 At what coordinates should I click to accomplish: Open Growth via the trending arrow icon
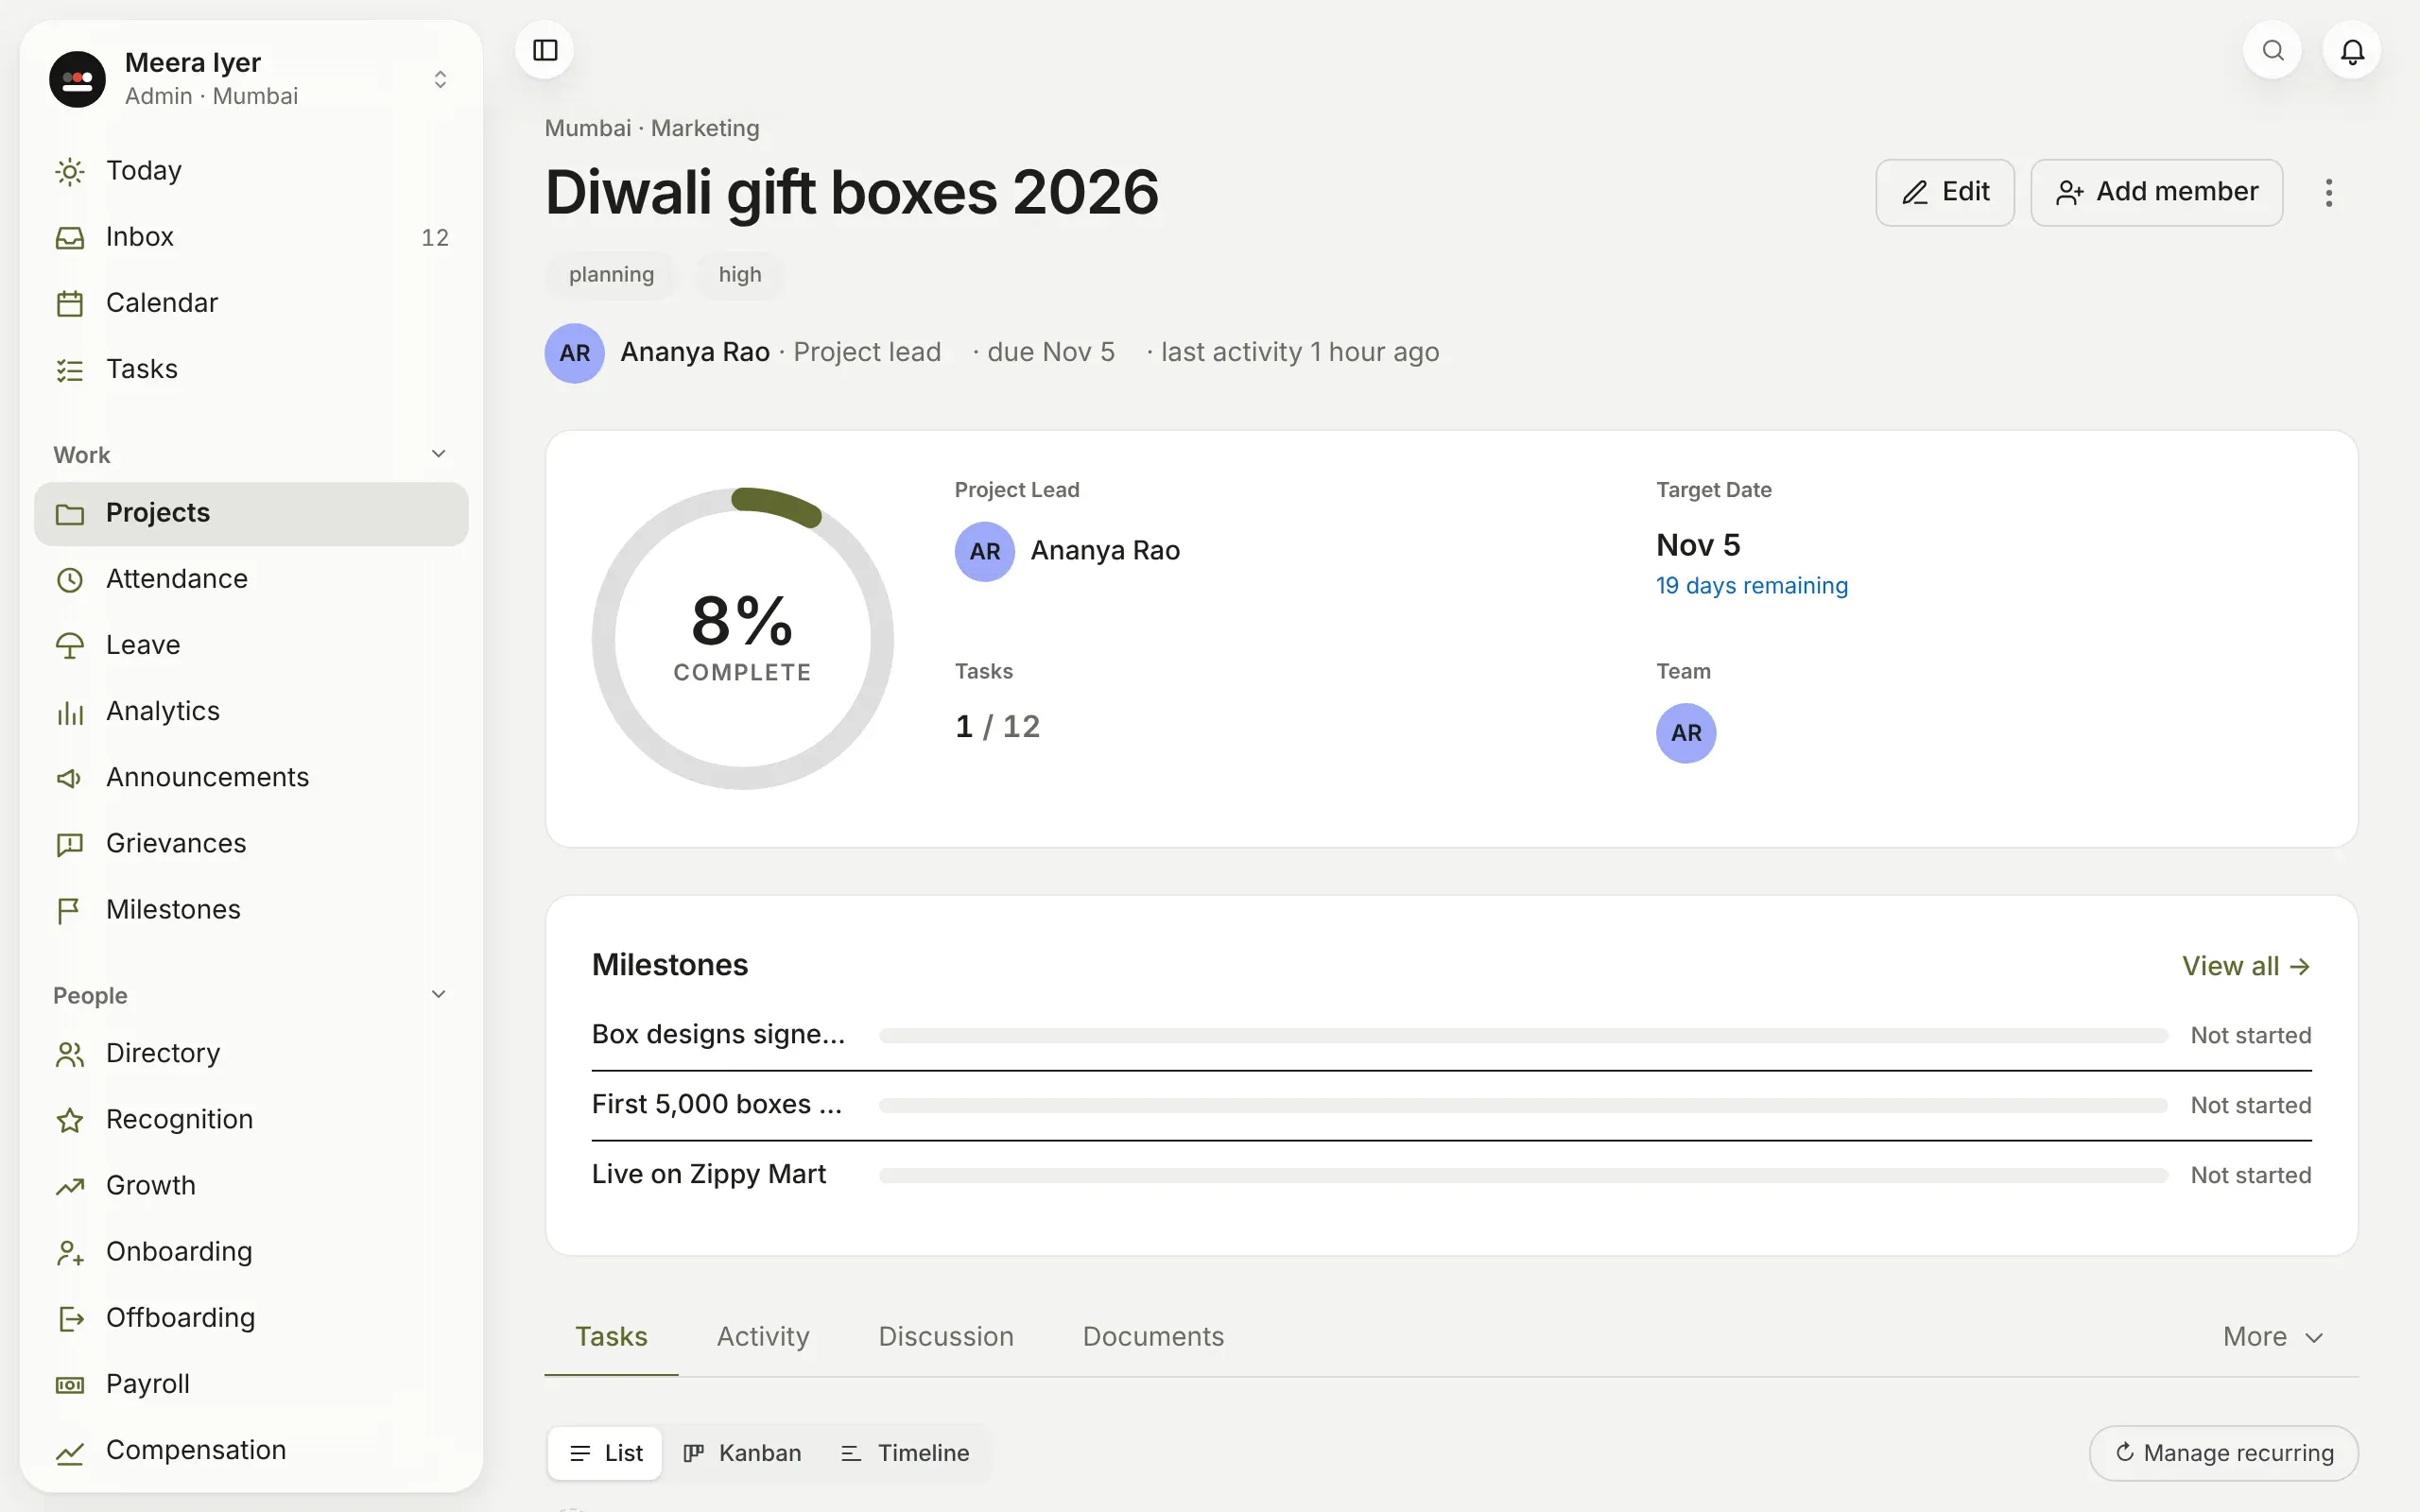pos(70,1186)
